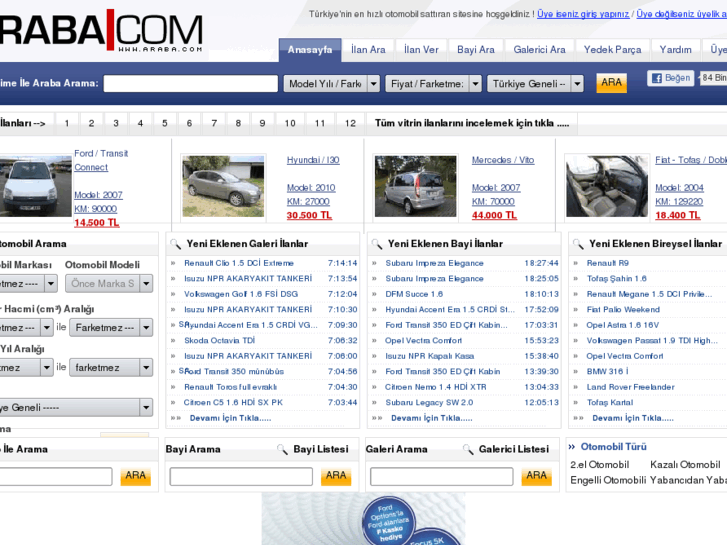Open the Yedek Parça tab
Screen dimensions: 727x545
click(612, 49)
